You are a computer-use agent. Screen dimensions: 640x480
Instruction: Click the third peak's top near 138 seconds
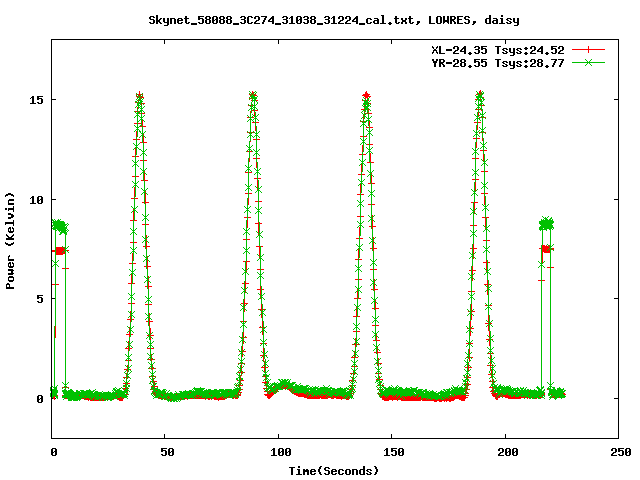click(x=366, y=96)
